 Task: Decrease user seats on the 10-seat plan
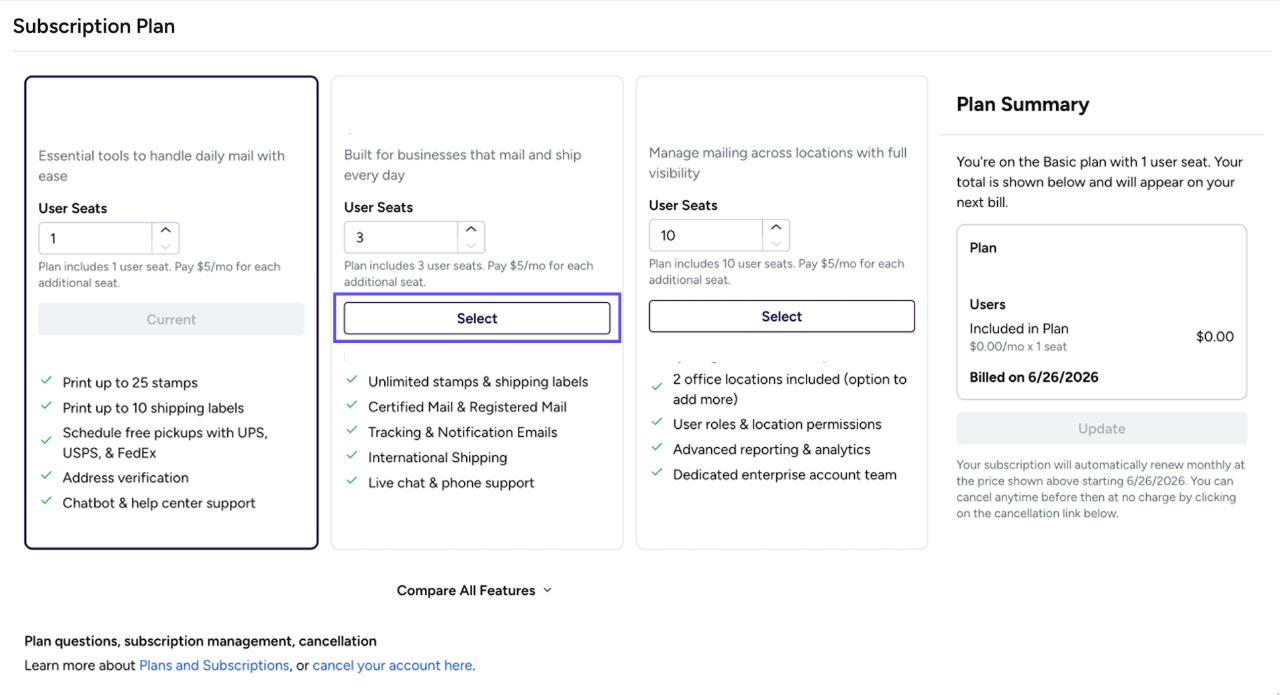(x=777, y=243)
